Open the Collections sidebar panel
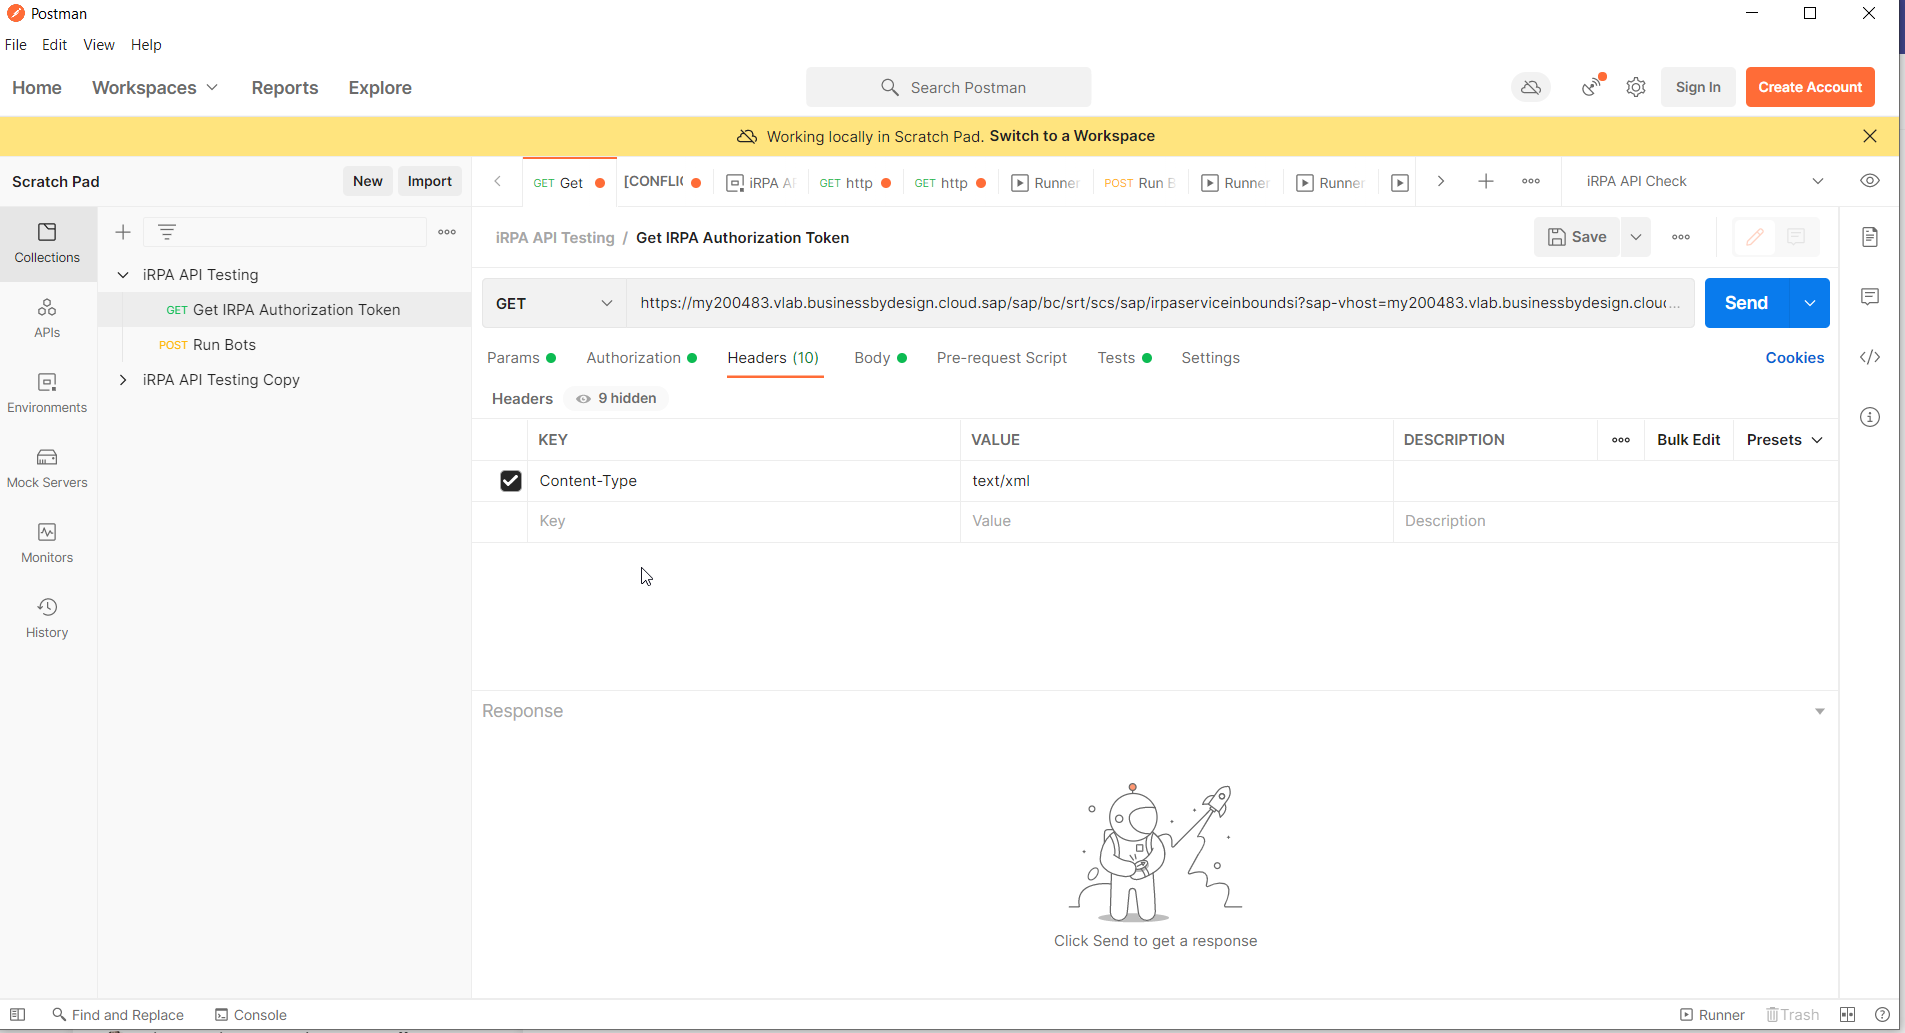The image size is (1905, 1033). pyautogui.click(x=47, y=243)
